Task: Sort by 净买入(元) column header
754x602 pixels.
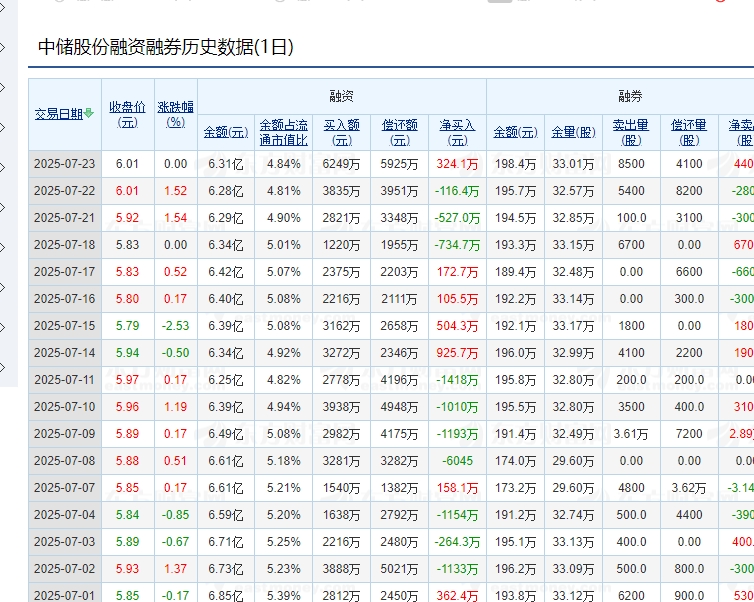Action: [457, 132]
